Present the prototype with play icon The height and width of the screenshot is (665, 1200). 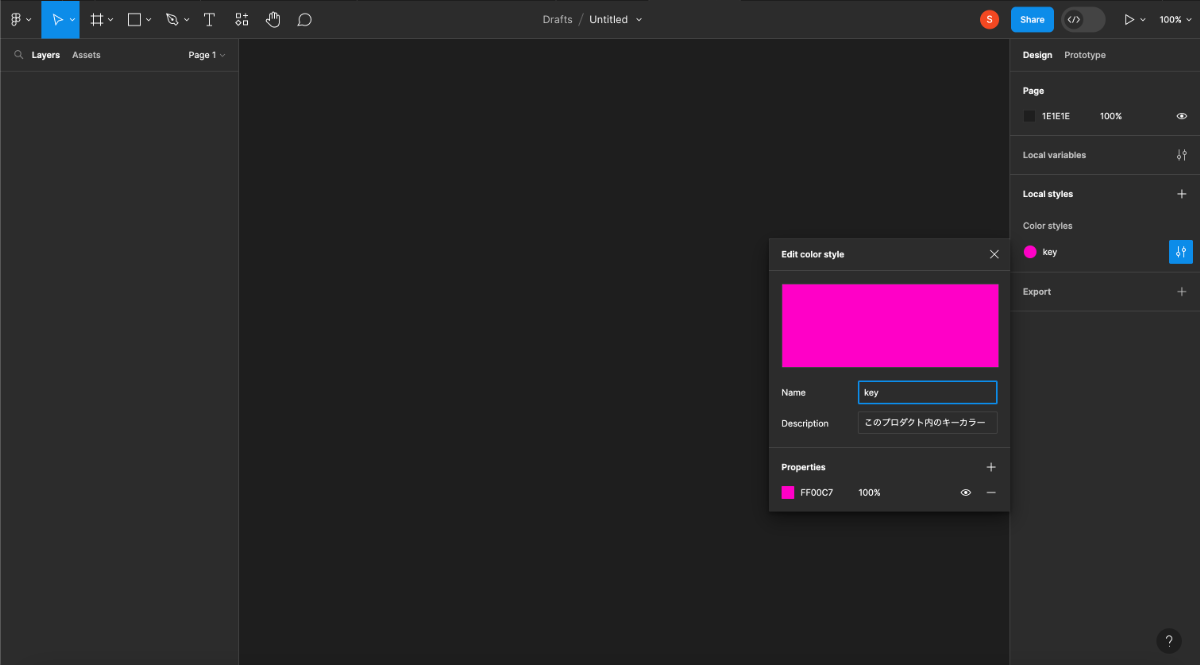point(1130,19)
